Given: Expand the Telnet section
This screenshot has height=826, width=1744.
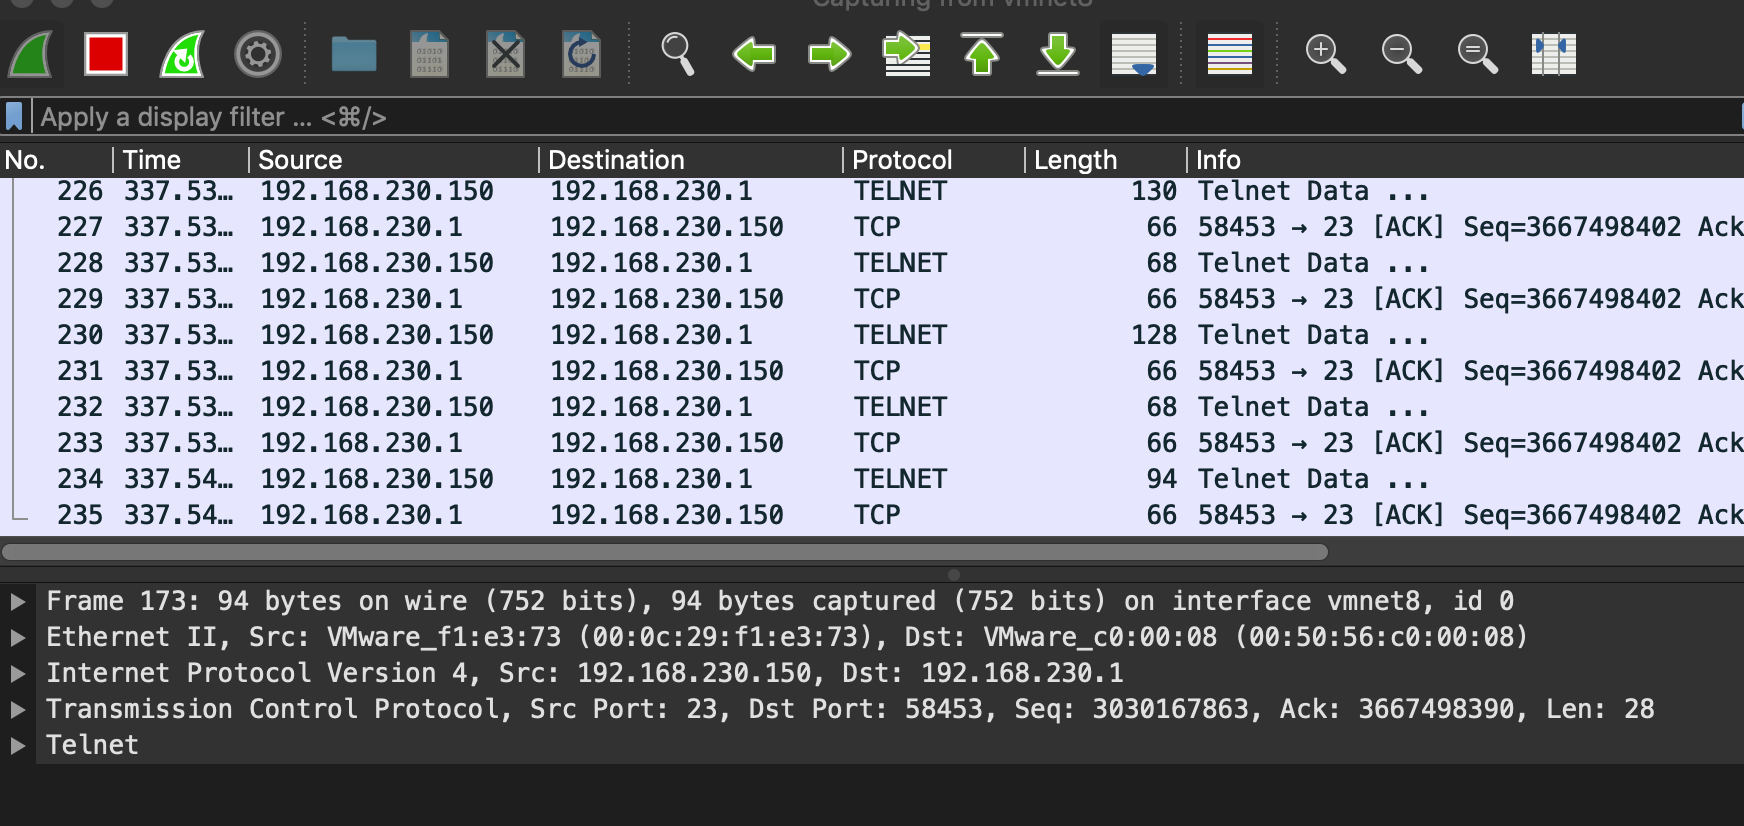Looking at the screenshot, I should (17, 745).
